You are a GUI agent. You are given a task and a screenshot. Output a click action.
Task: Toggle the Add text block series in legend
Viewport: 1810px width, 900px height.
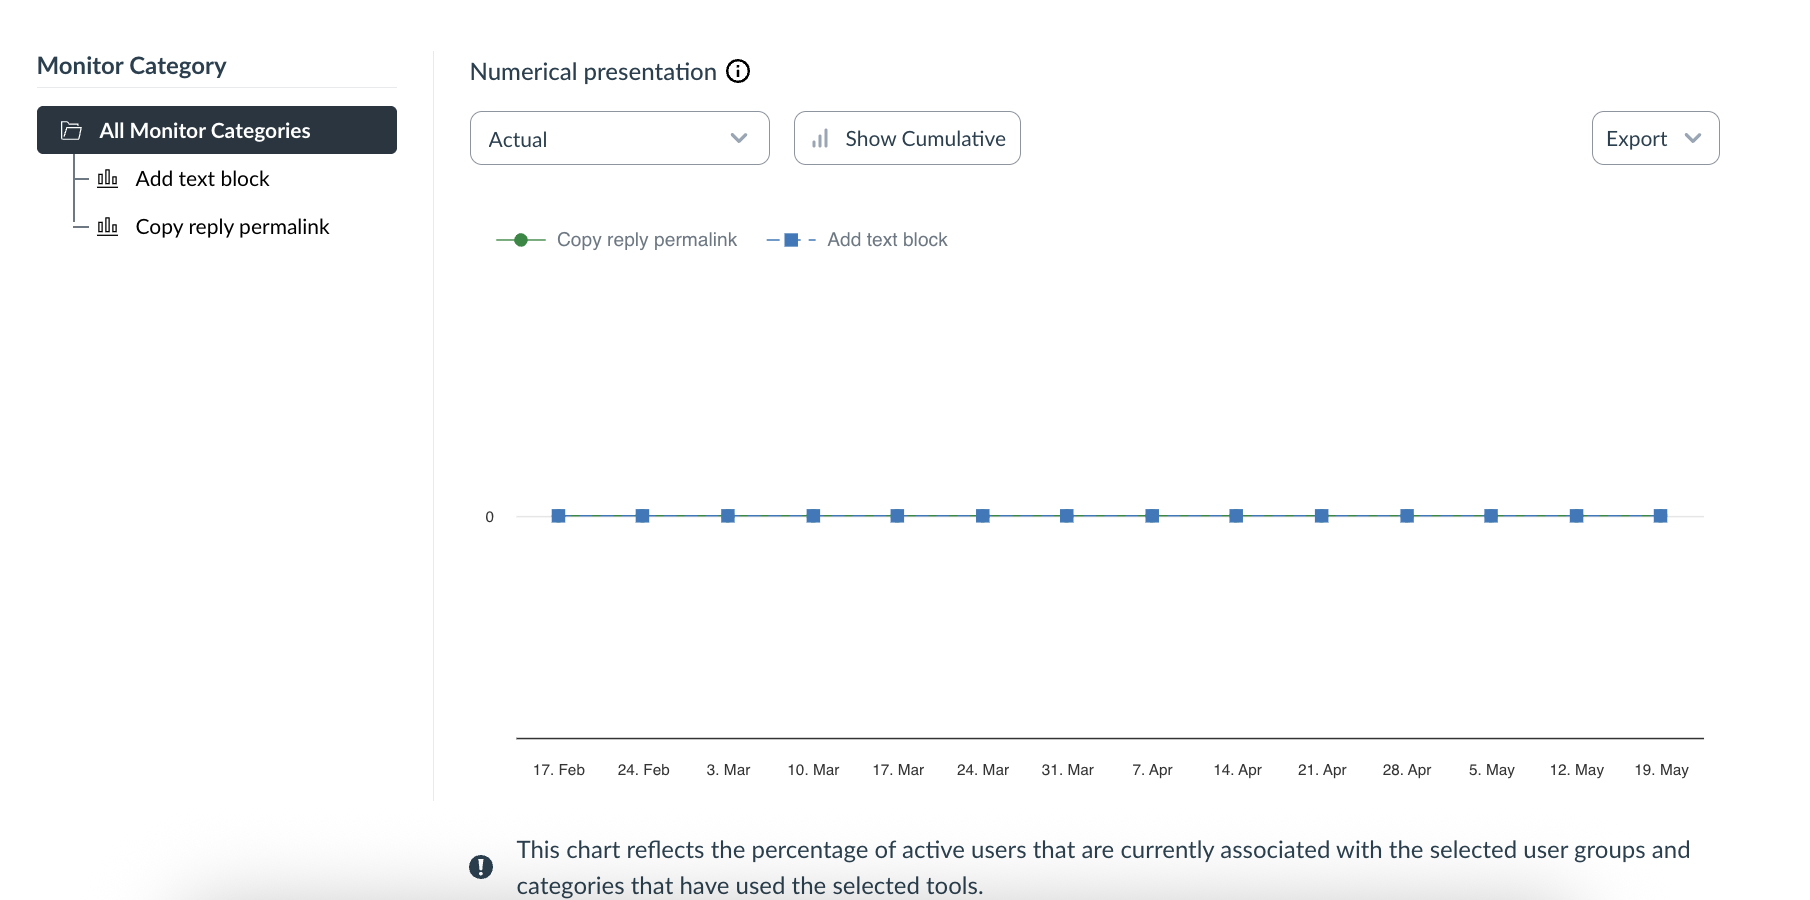(887, 240)
